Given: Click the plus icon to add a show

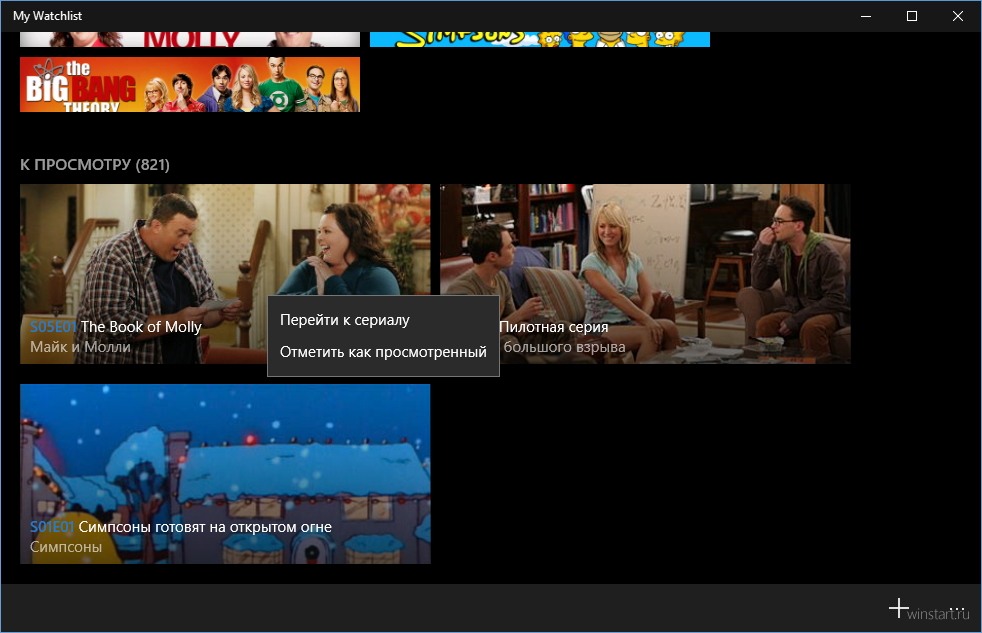Looking at the screenshot, I should (x=899, y=608).
